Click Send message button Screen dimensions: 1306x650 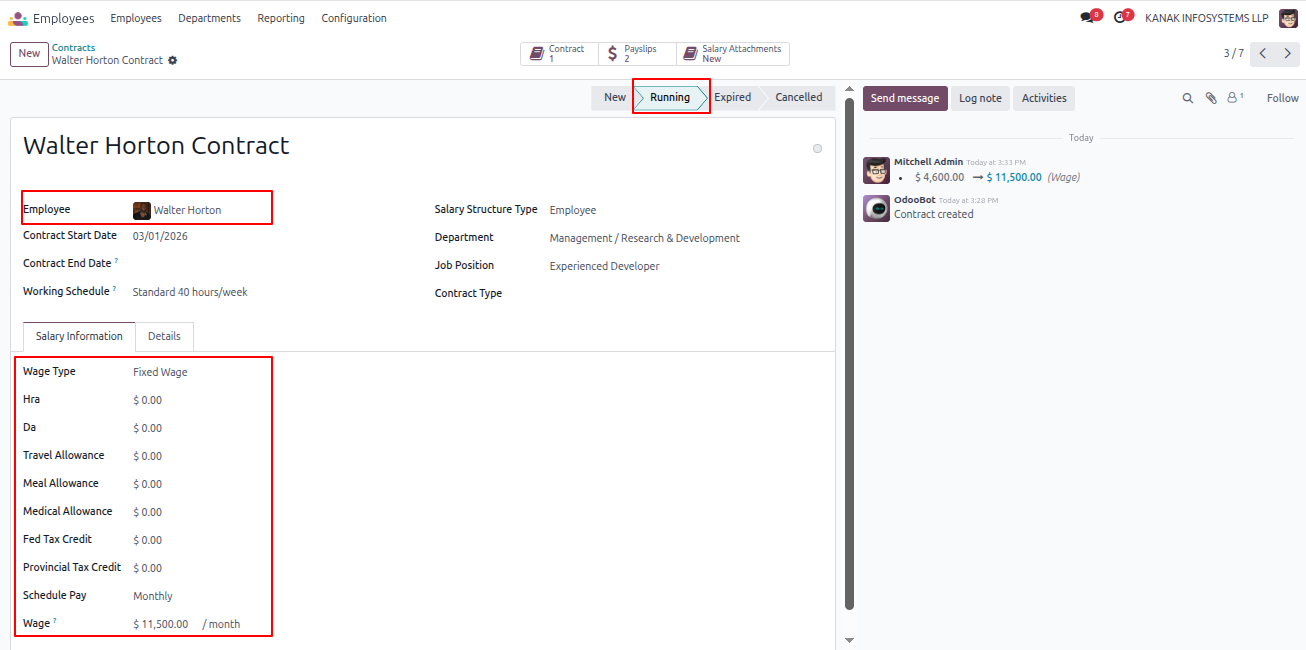905,98
